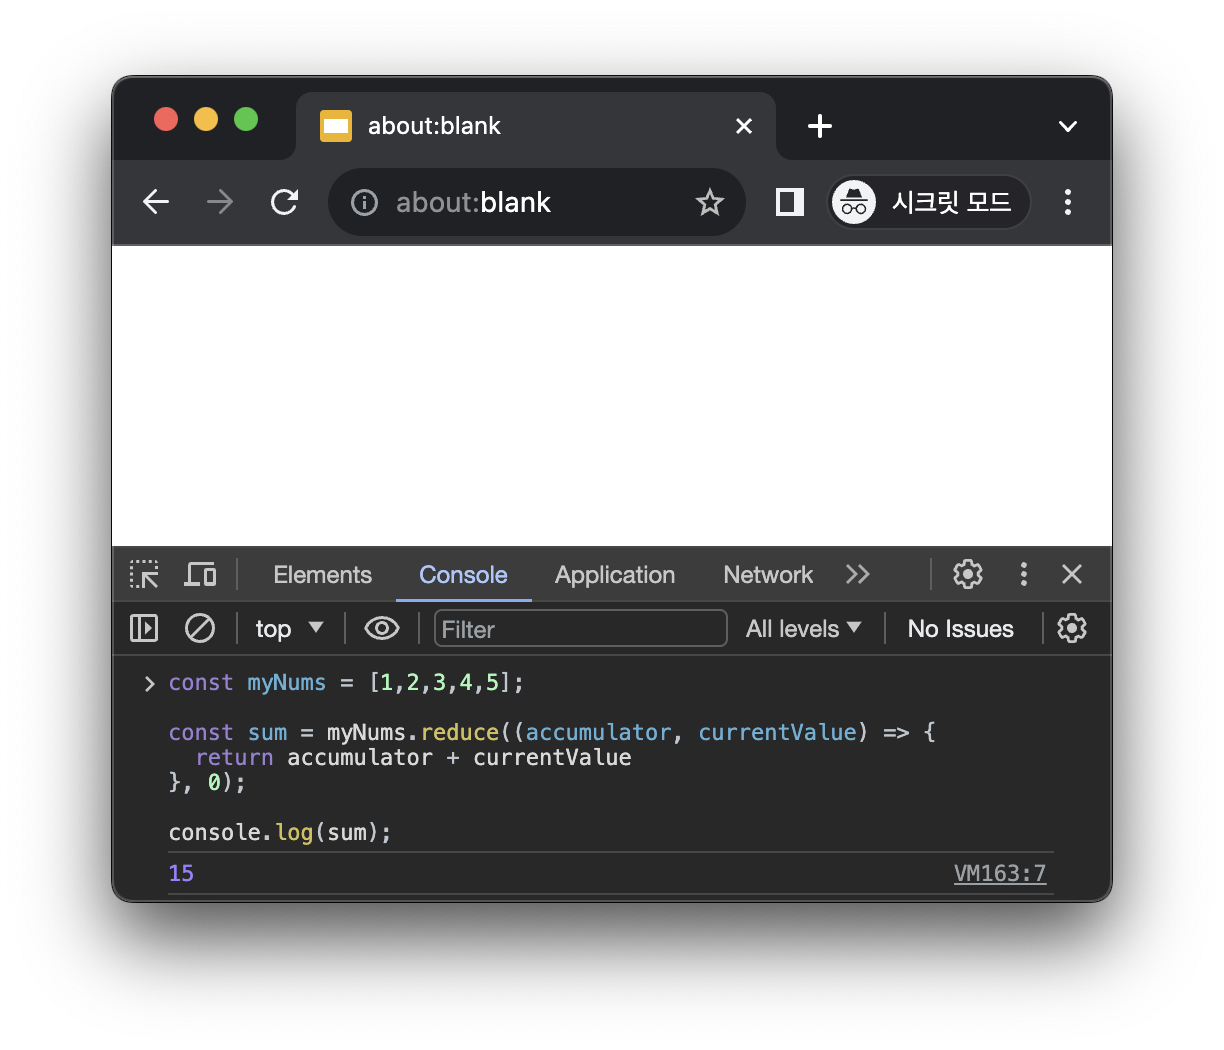Open live expression eye icon
This screenshot has height=1050, width=1224.
point(382,628)
